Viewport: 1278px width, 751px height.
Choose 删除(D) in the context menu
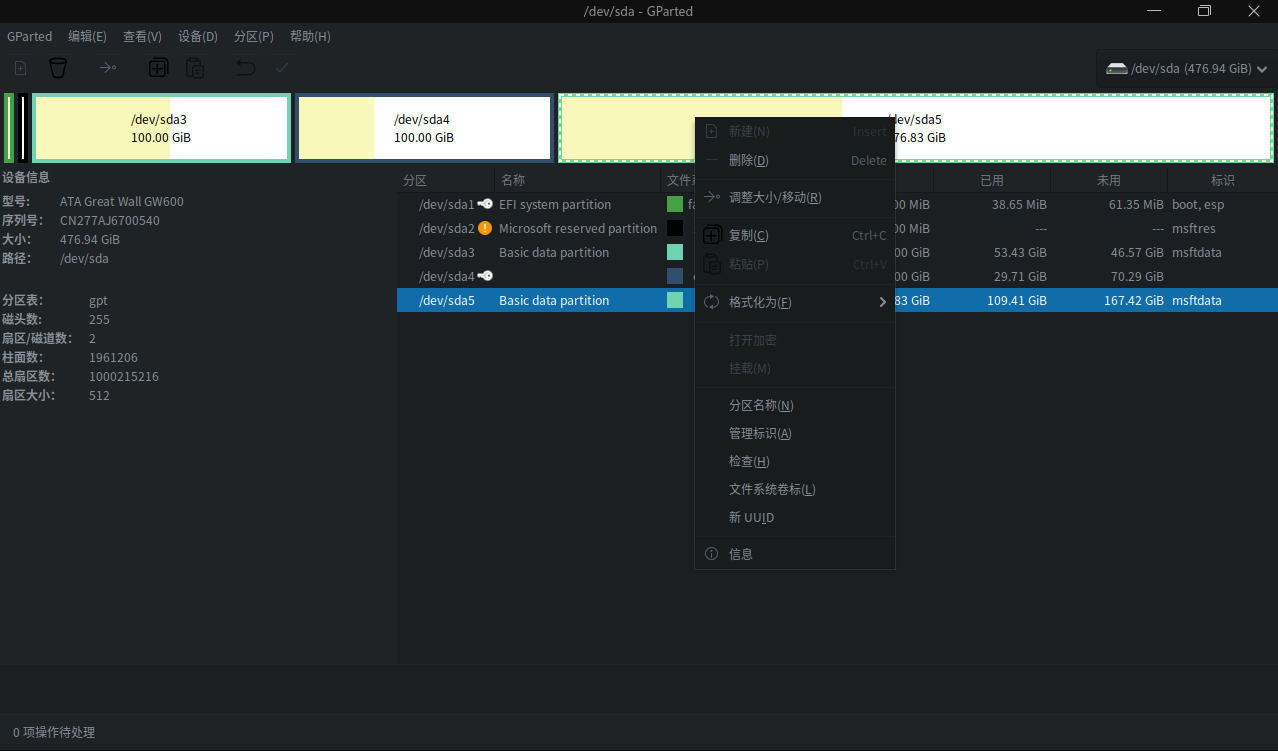click(x=795, y=160)
